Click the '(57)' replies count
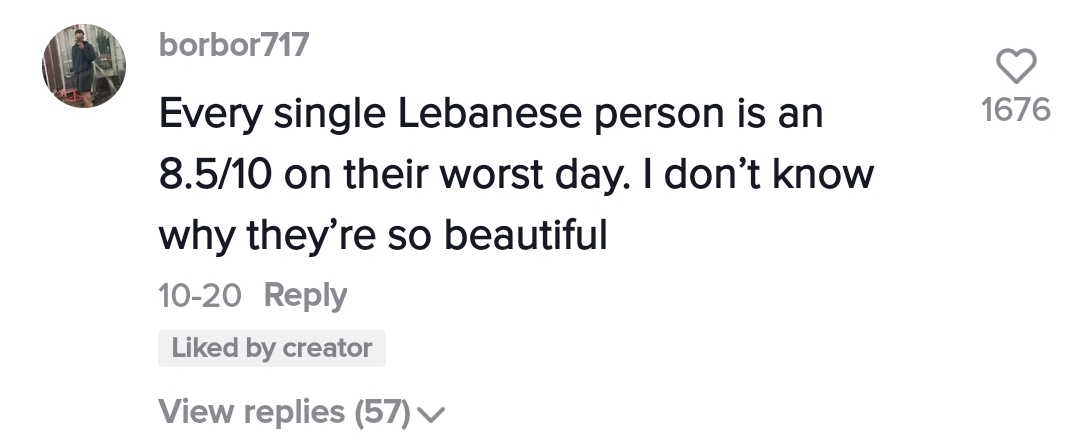This screenshot has width=1079, height=445. point(383,412)
